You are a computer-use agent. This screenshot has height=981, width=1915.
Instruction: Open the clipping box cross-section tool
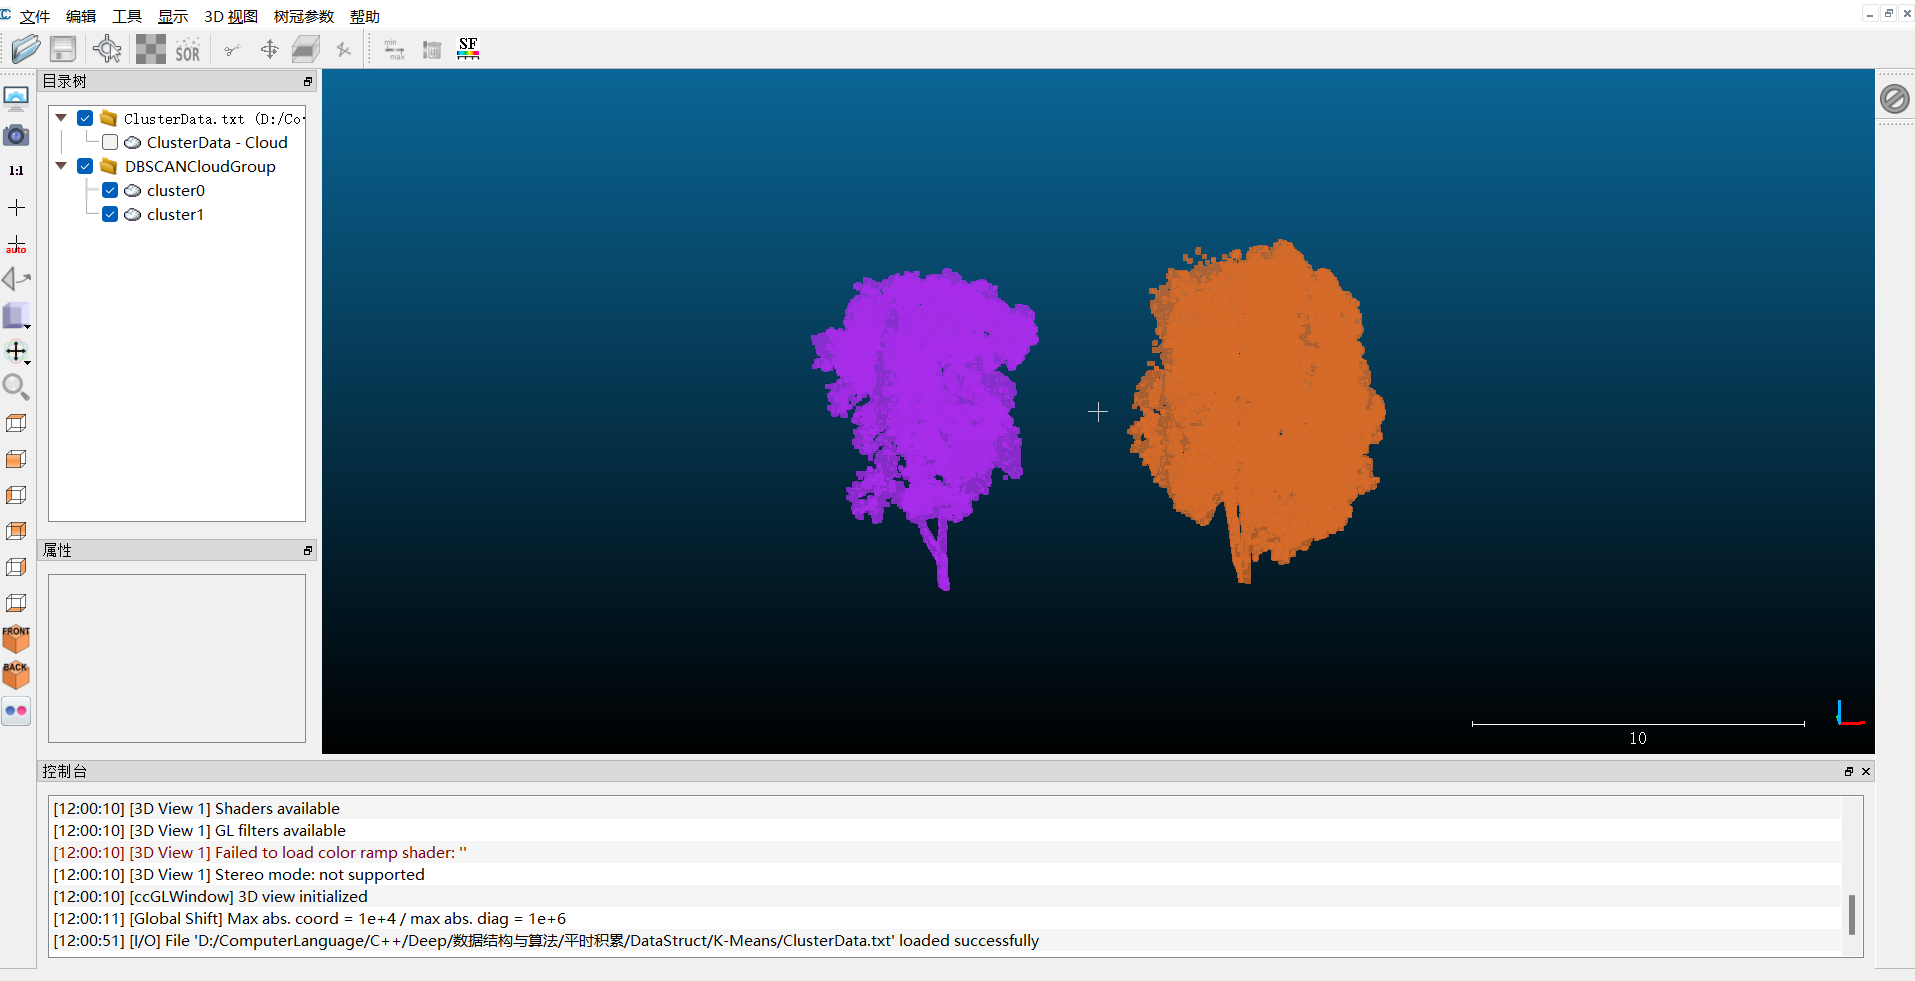pyautogui.click(x=305, y=48)
